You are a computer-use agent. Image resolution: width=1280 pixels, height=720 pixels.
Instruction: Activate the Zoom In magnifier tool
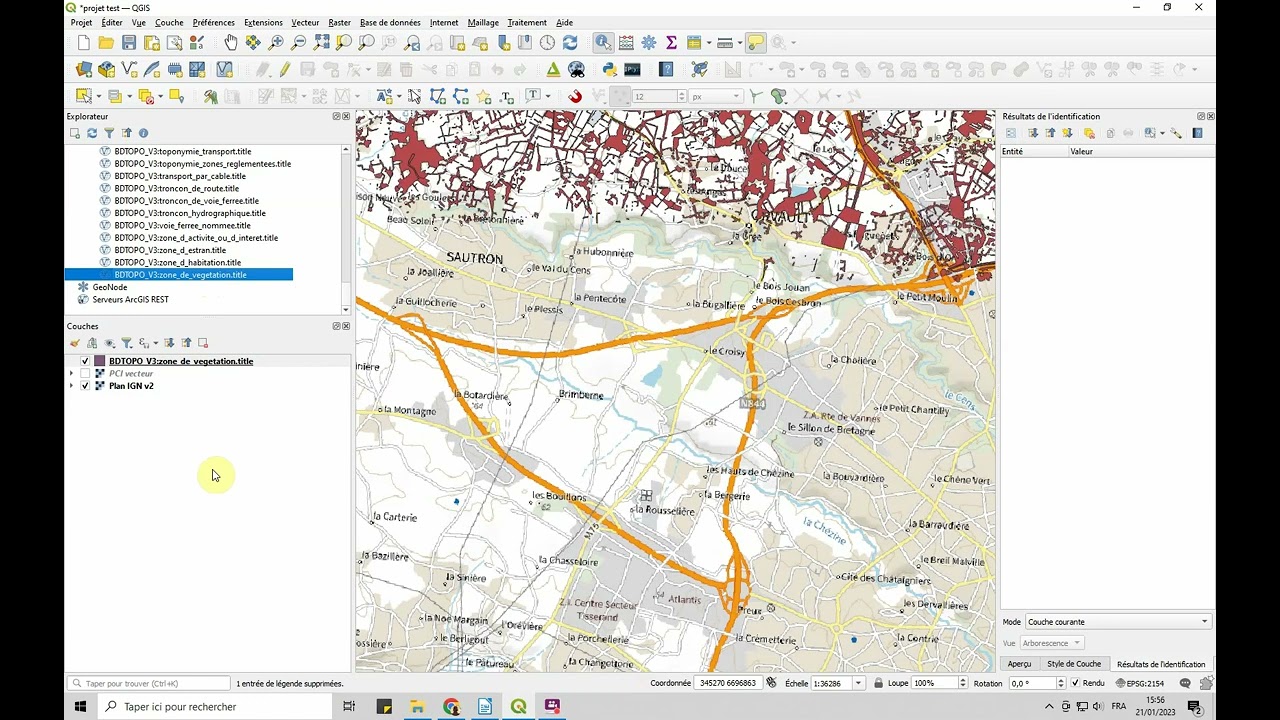point(276,43)
